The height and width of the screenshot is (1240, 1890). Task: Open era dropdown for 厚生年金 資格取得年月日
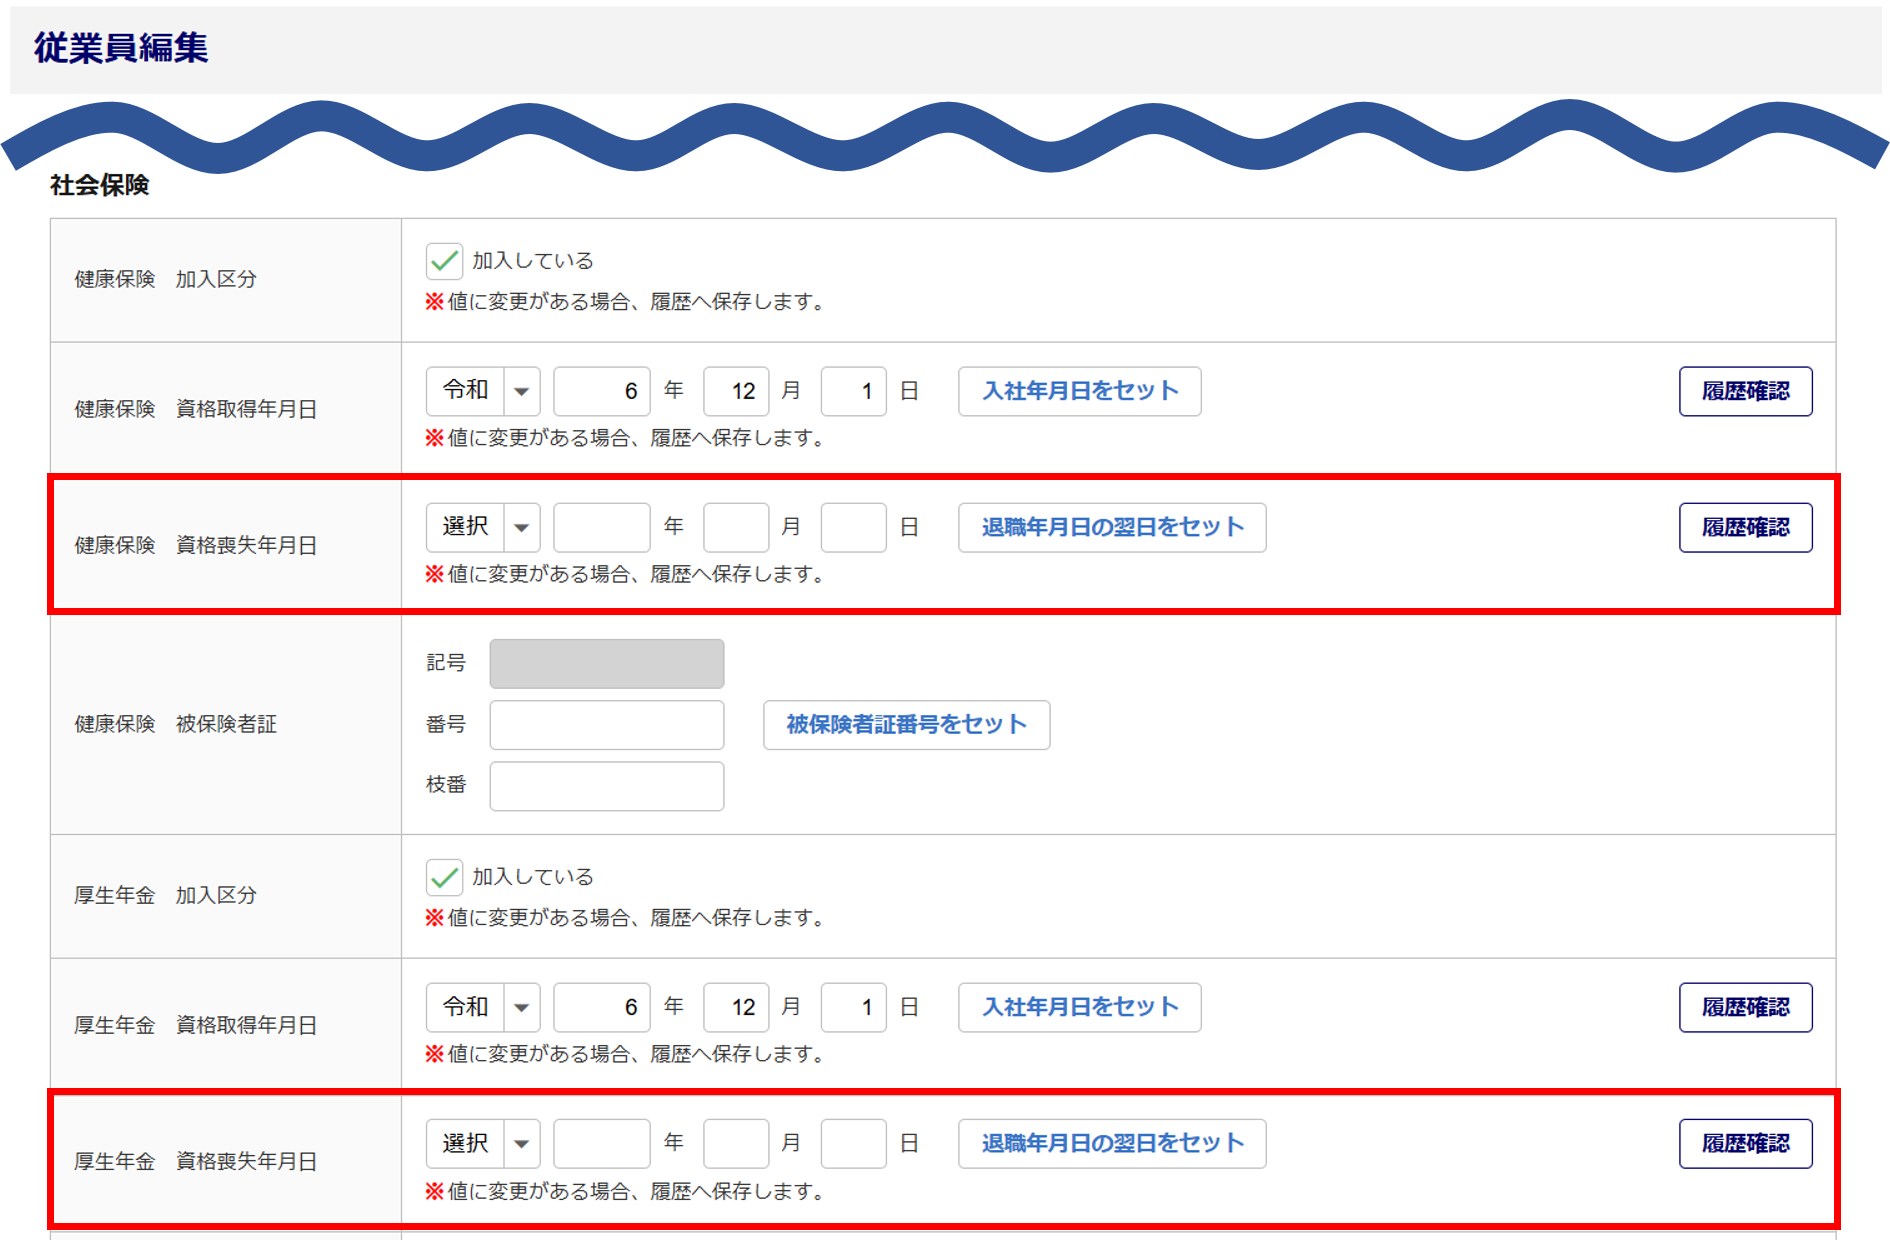(483, 1007)
